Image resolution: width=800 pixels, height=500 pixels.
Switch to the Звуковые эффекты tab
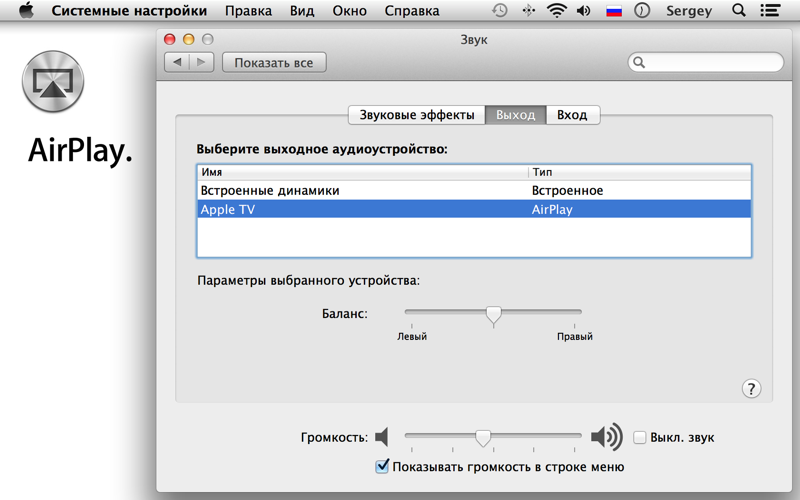pyautogui.click(x=417, y=115)
